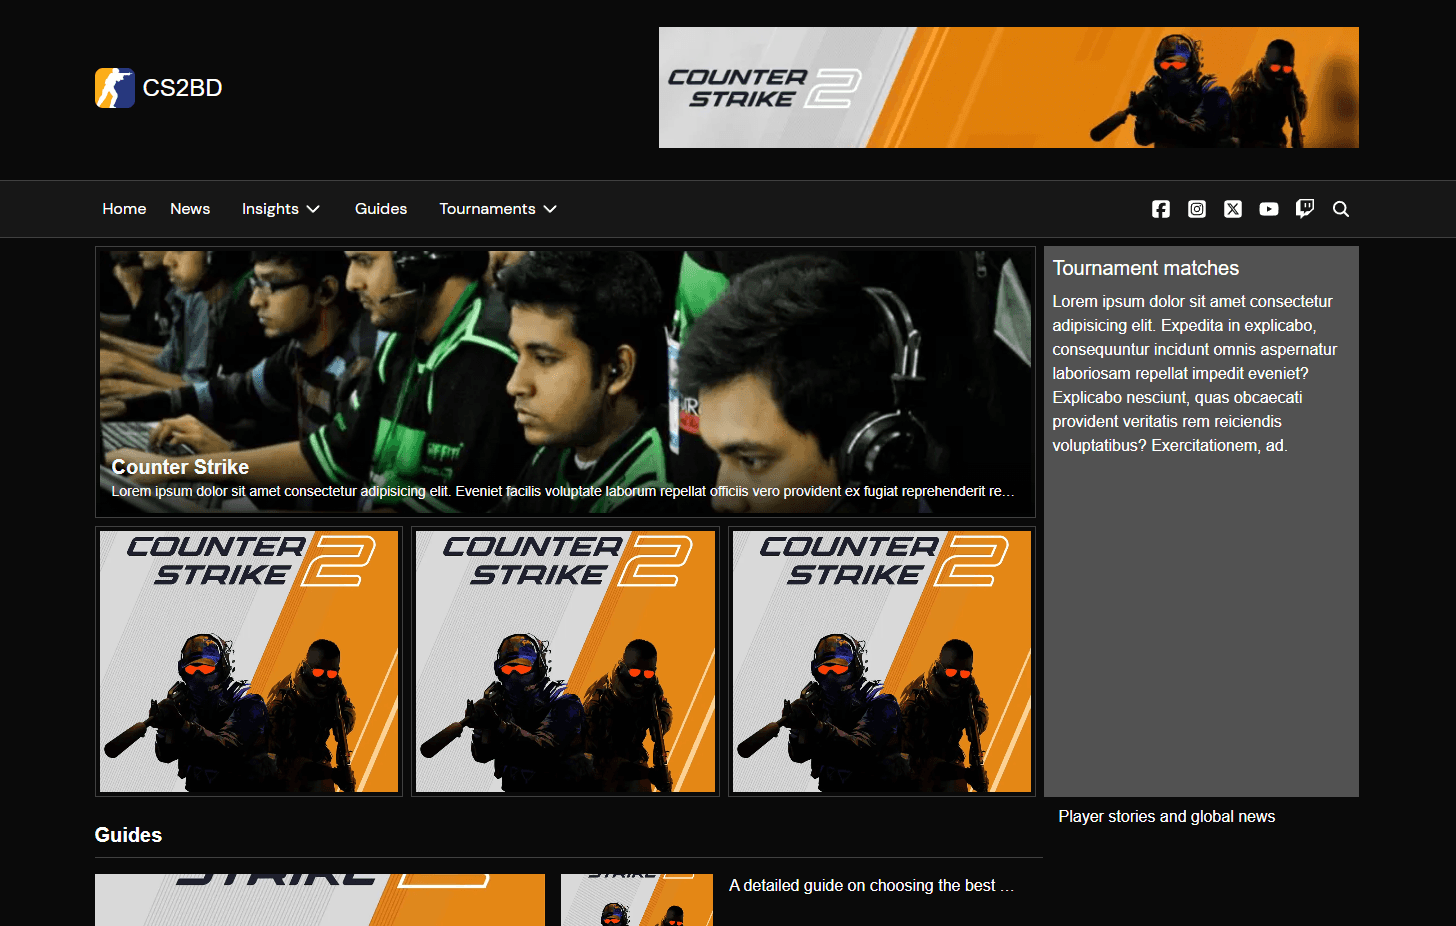Open the Counter Strike 2 header banner
The image size is (1456, 926).
1008,88
